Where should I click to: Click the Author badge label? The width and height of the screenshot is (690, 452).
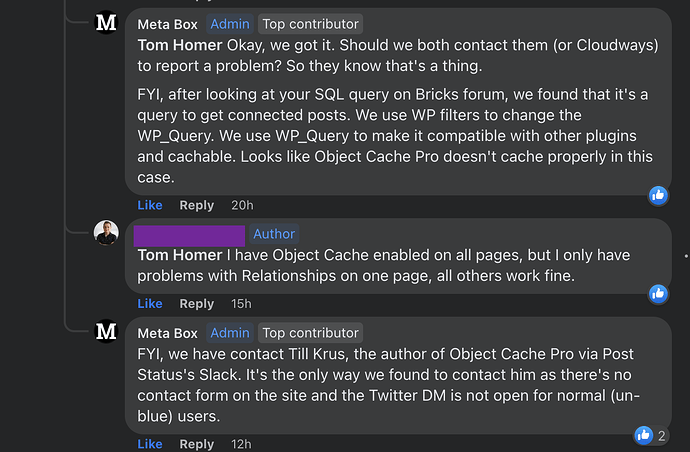274,234
